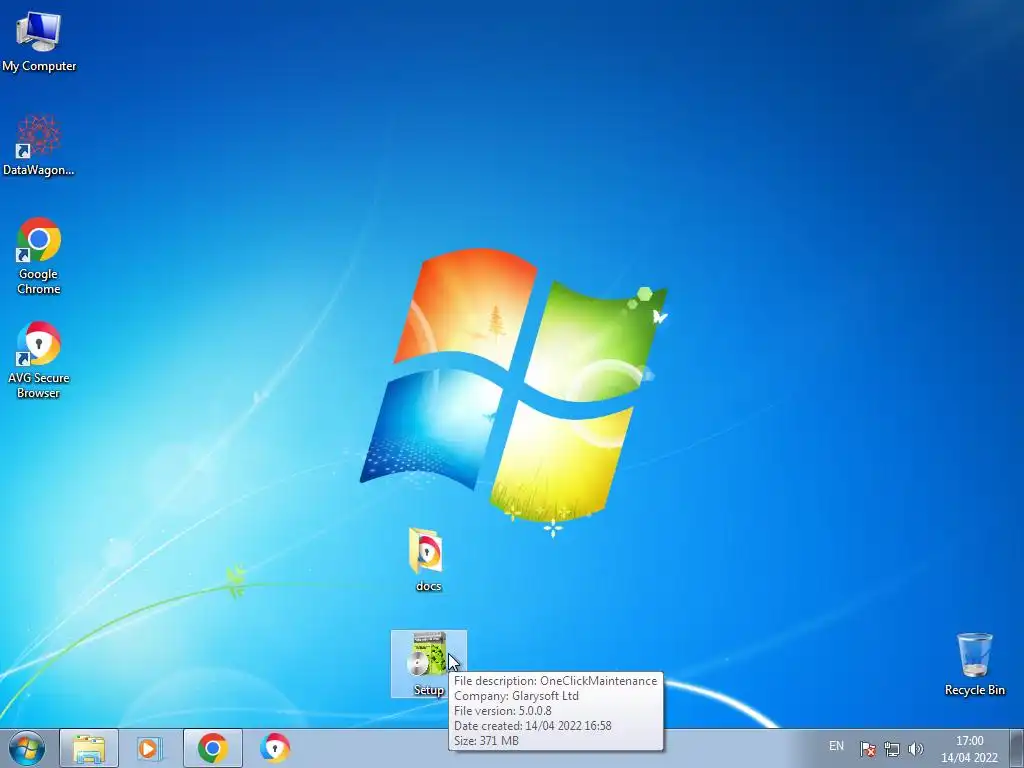Switch to Google Chrome on the taskbar

212,748
